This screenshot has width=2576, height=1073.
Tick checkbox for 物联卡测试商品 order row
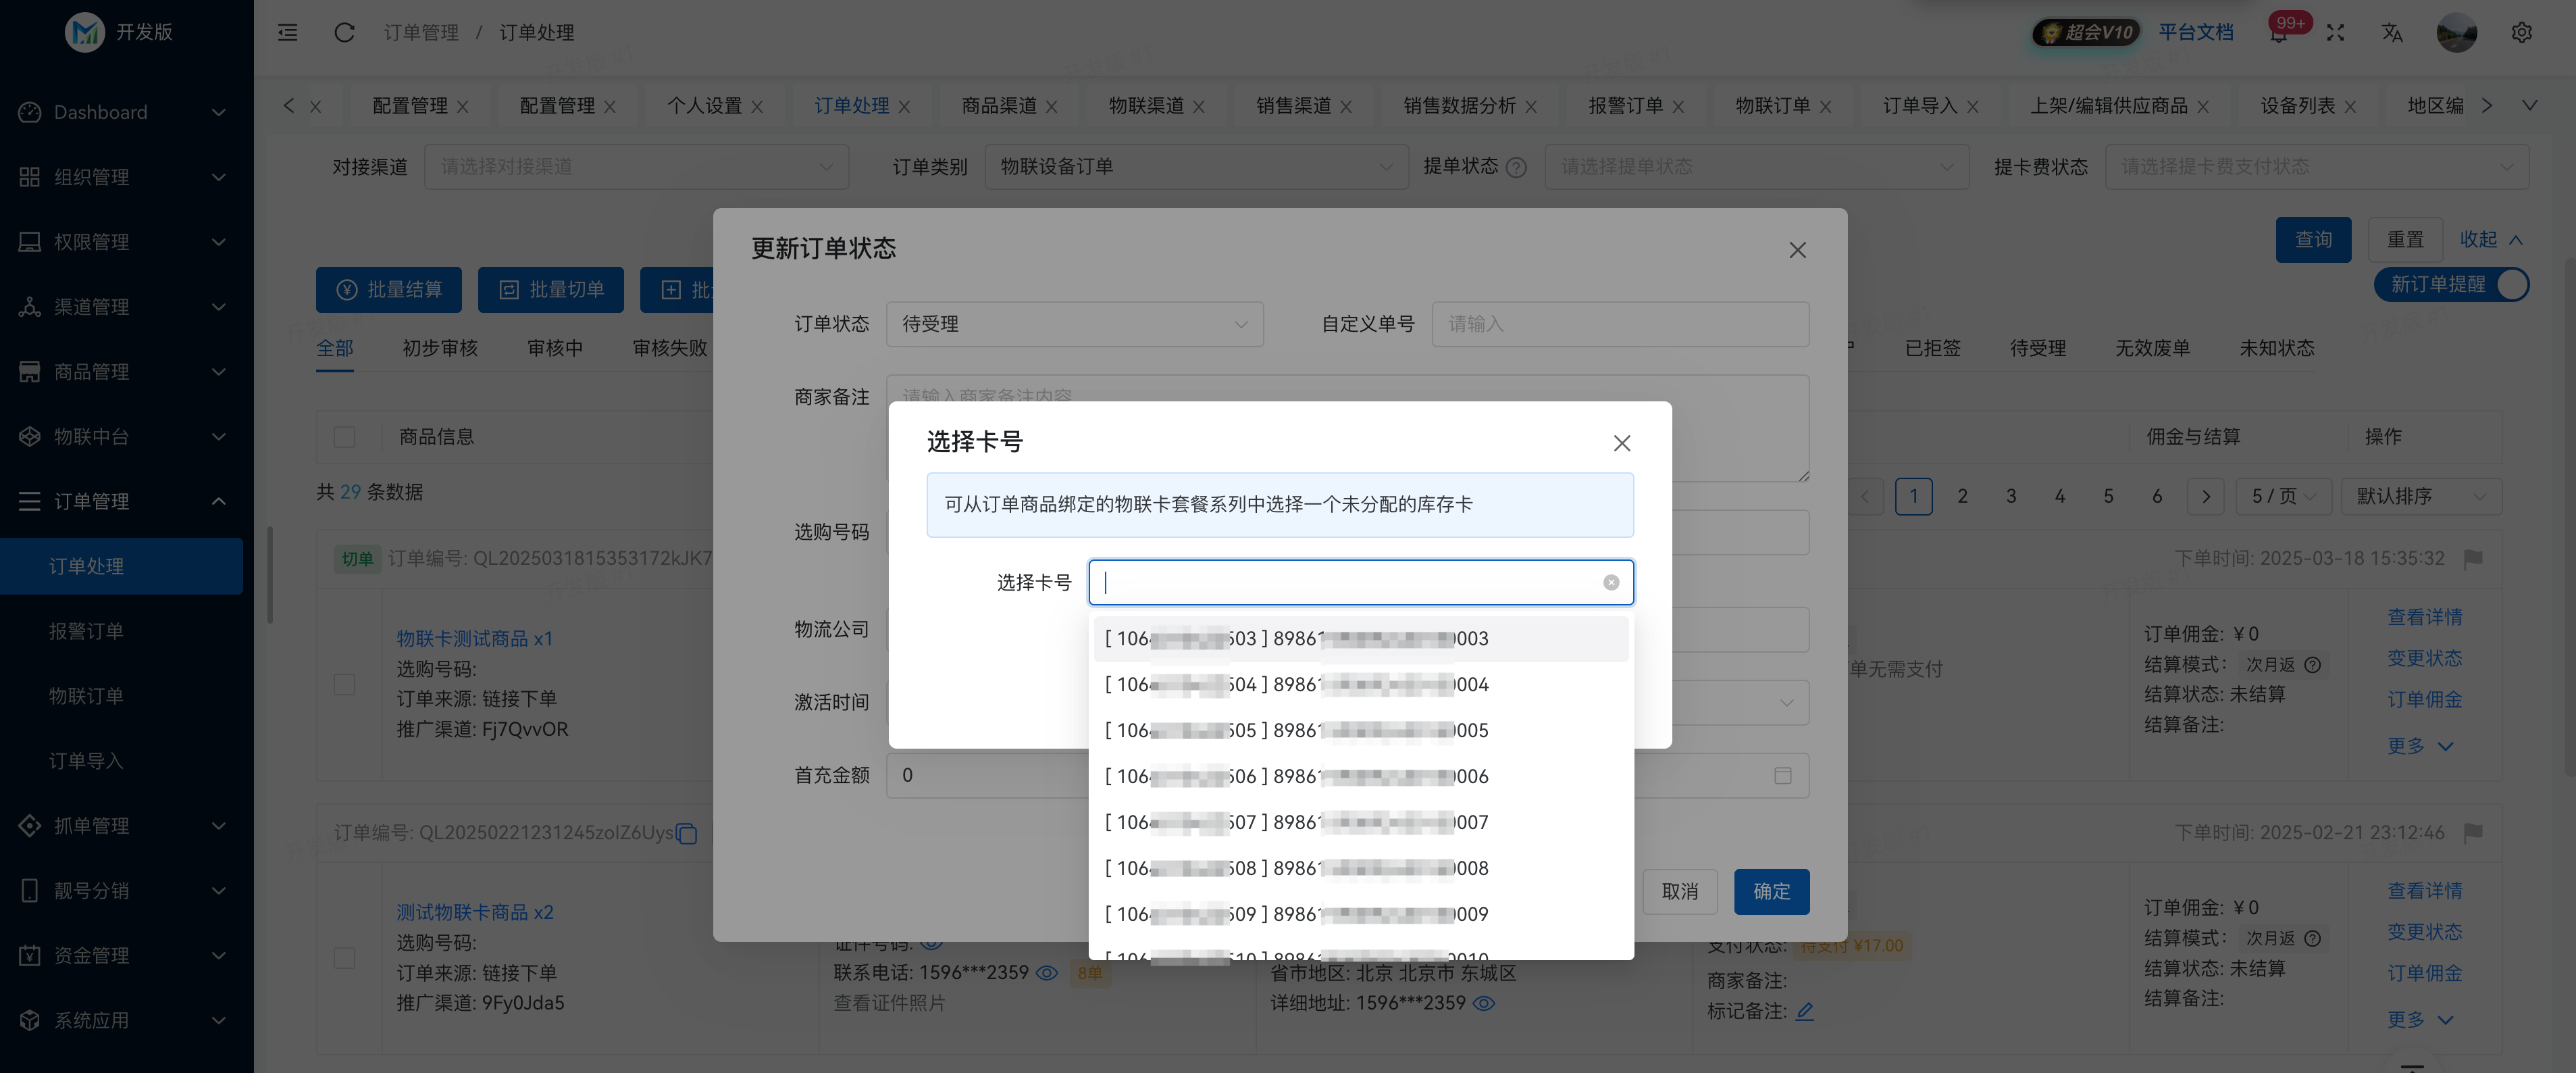[x=345, y=685]
